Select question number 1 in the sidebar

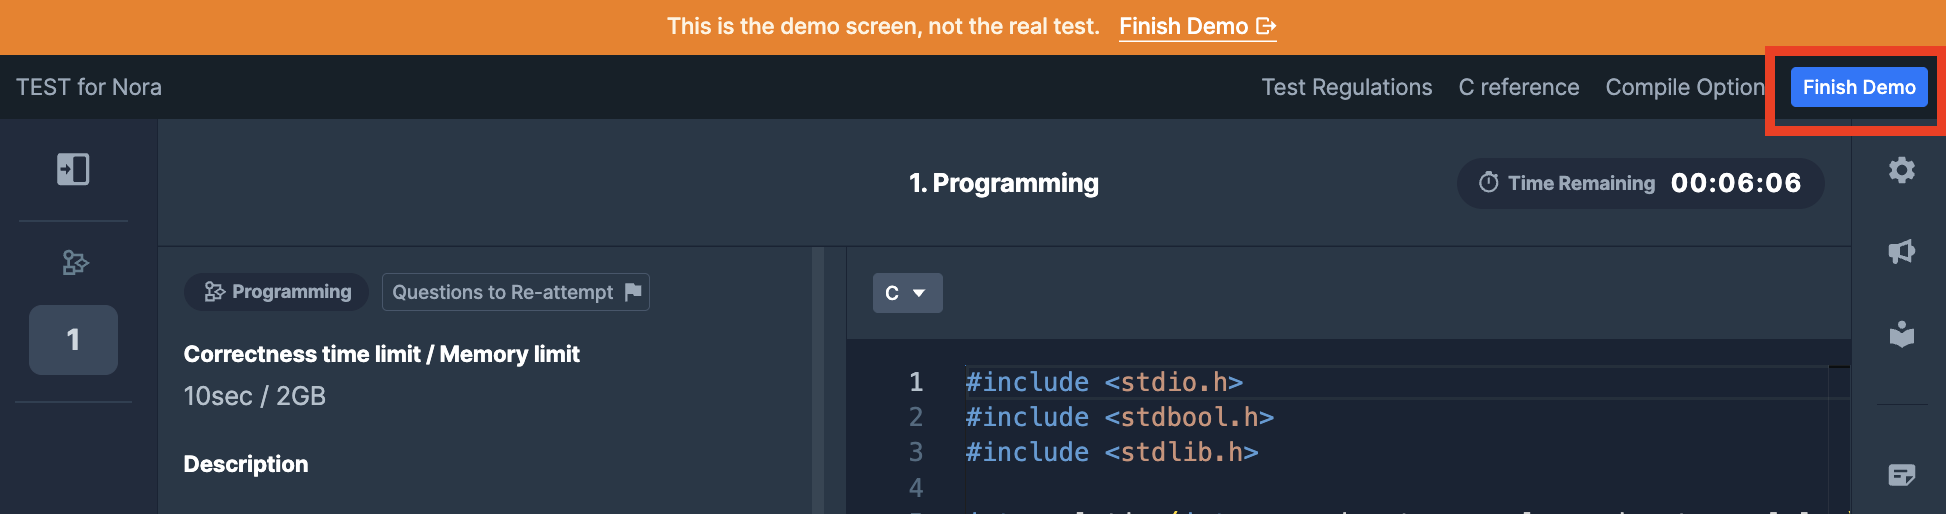(73, 340)
